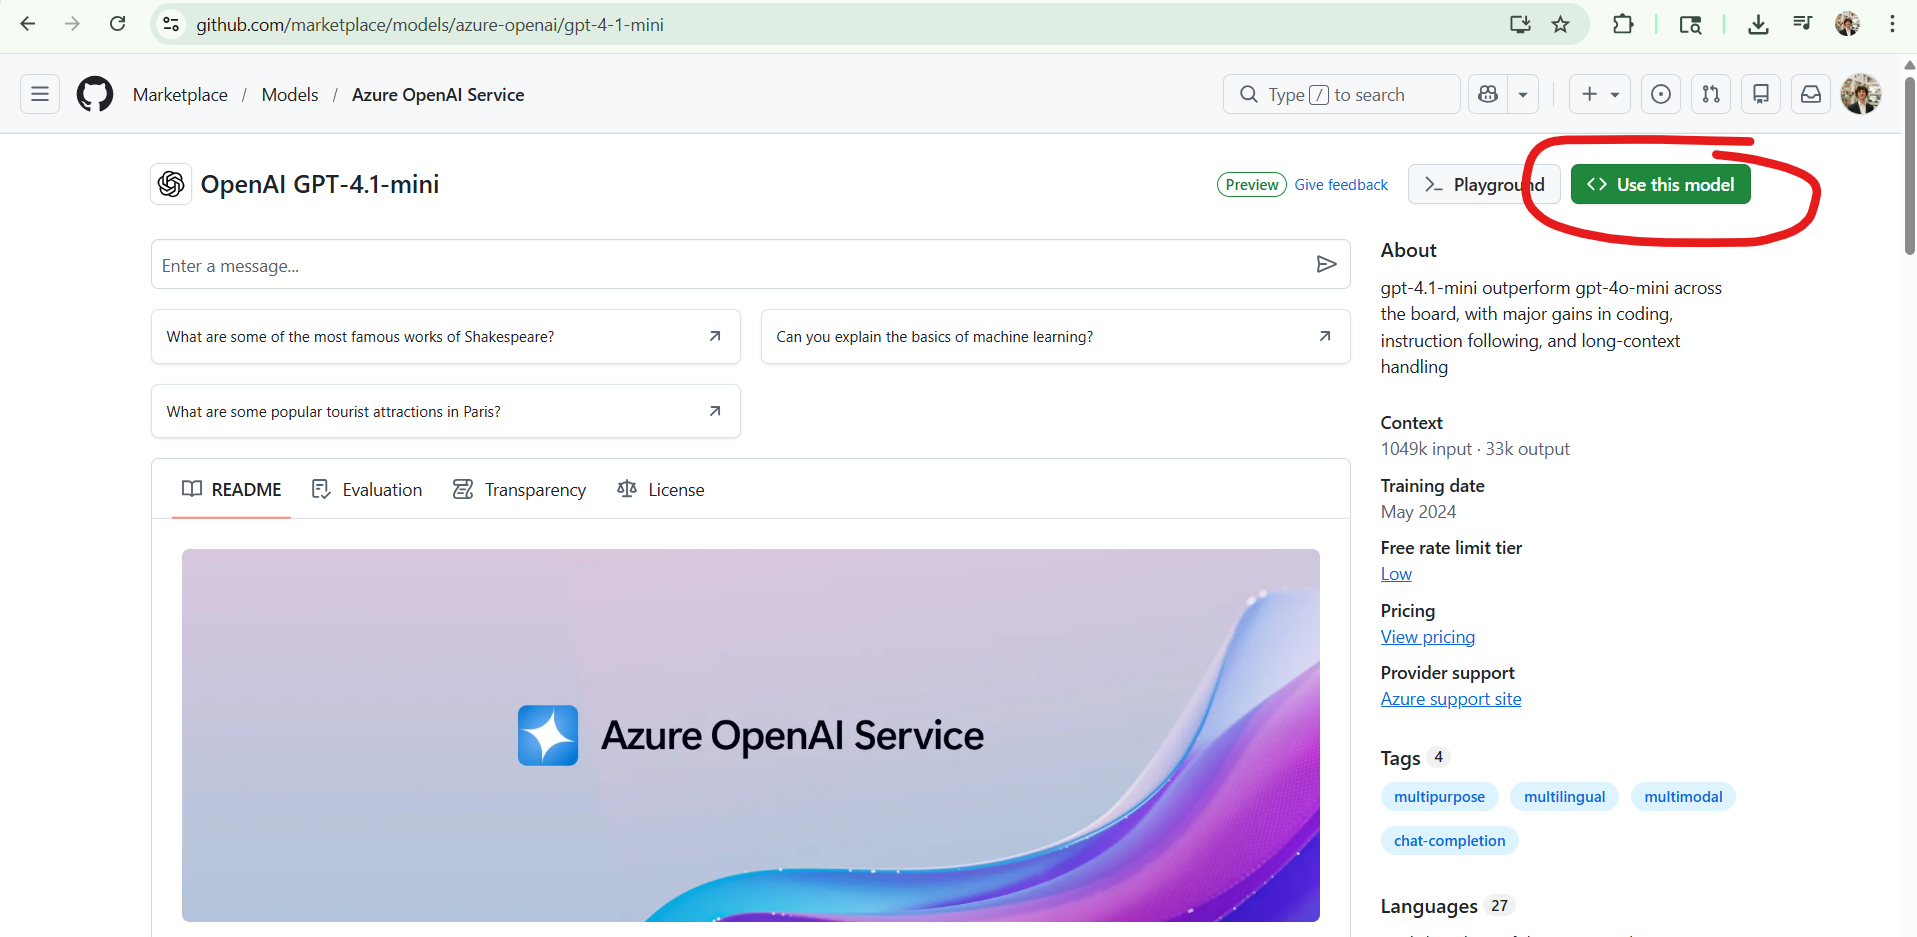Reload the current page
1917x937 pixels.
point(117,24)
